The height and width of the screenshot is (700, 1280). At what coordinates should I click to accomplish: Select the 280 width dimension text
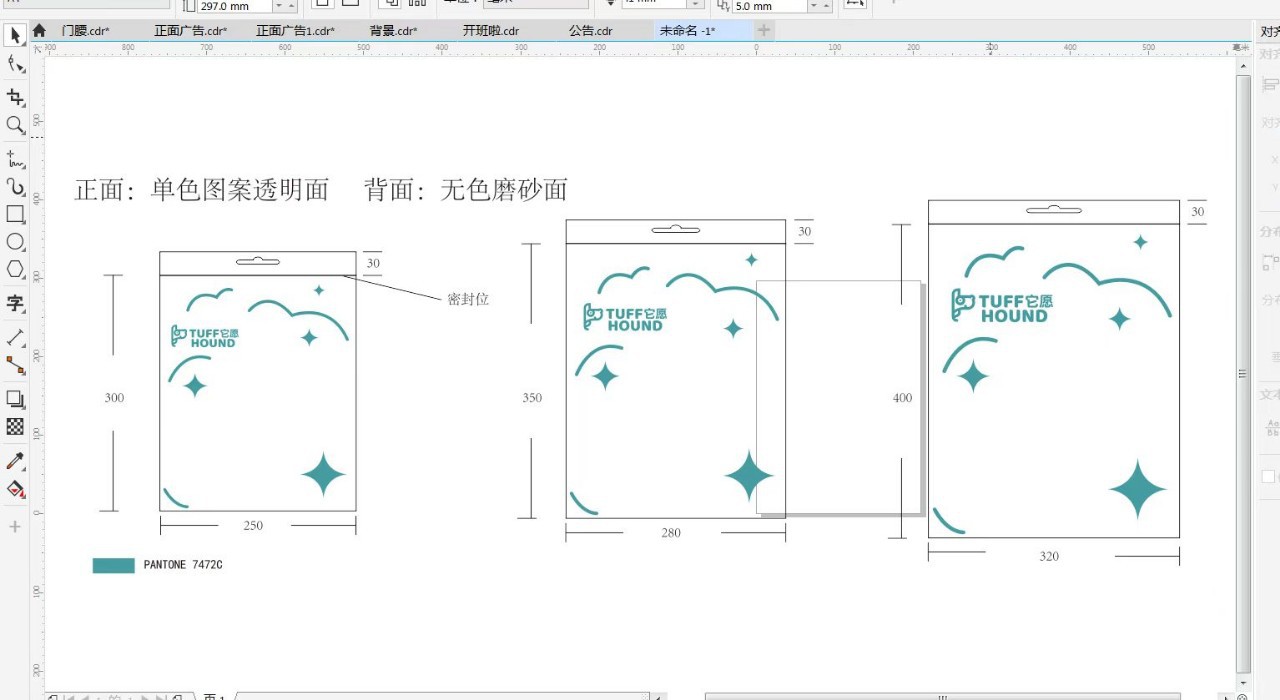point(671,533)
